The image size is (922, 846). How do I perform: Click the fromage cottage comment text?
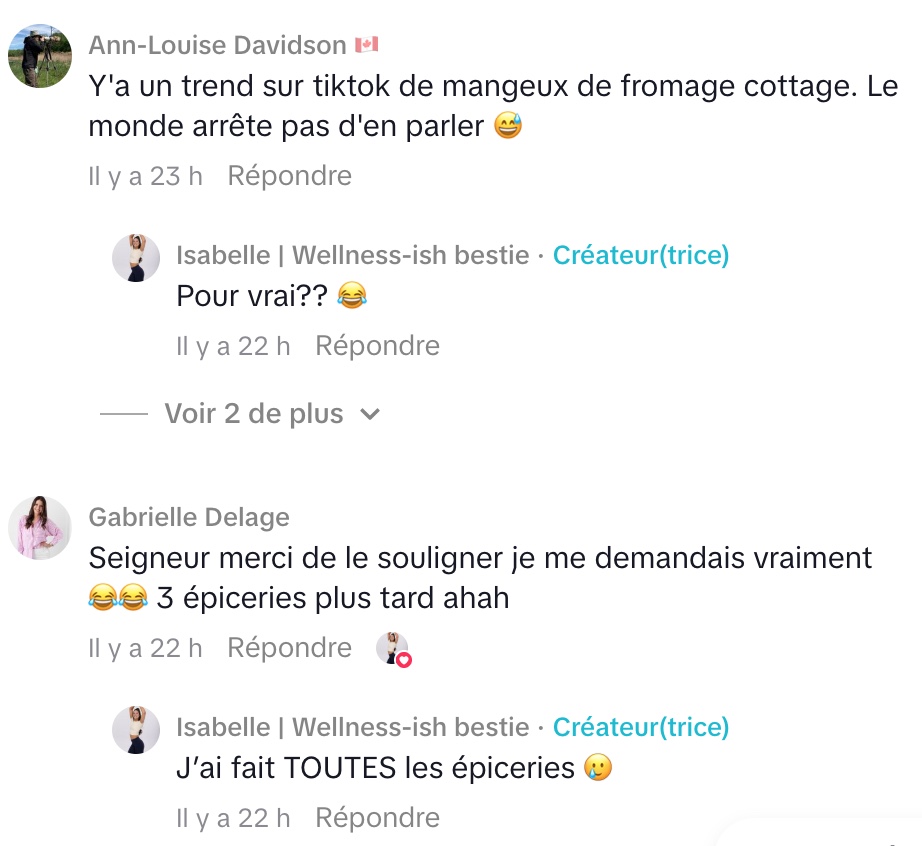[x=493, y=106]
